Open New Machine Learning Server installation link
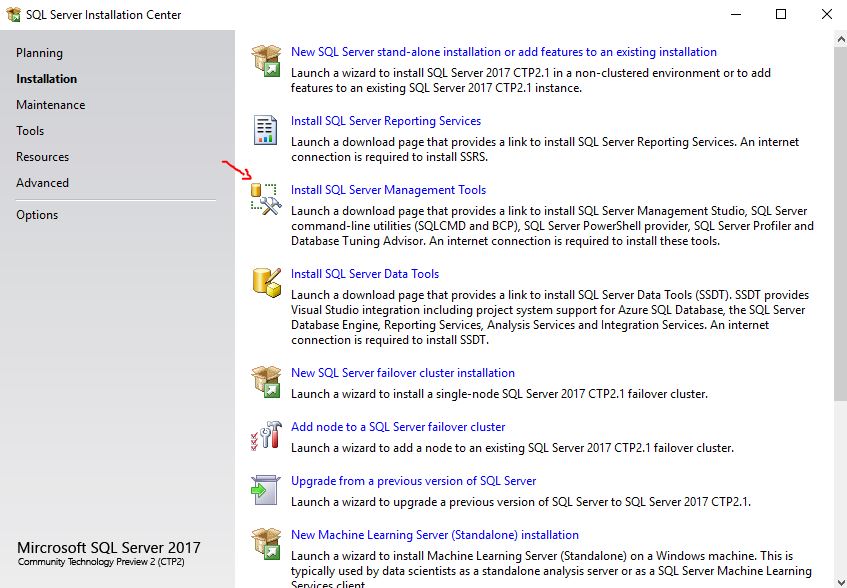Screen dimensions: 847x588 pyautogui.click(x=435, y=535)
